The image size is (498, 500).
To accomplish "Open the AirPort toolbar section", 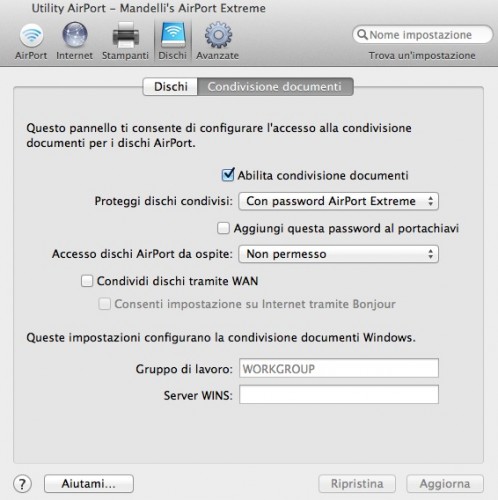I will click(31, 41).
